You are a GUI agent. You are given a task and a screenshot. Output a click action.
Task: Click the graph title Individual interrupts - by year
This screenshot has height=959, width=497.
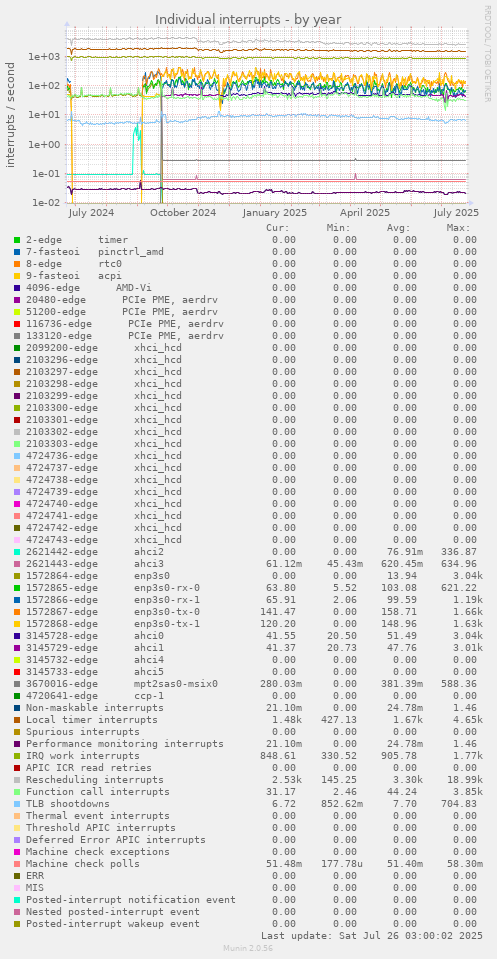pyautogui.click(x=248, y=20)
